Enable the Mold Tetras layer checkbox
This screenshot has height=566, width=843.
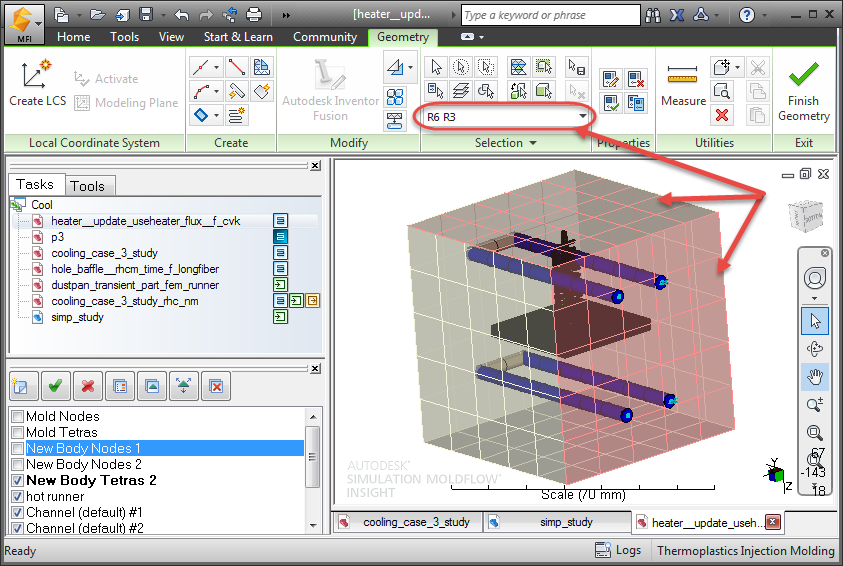(x=17, y=433)
